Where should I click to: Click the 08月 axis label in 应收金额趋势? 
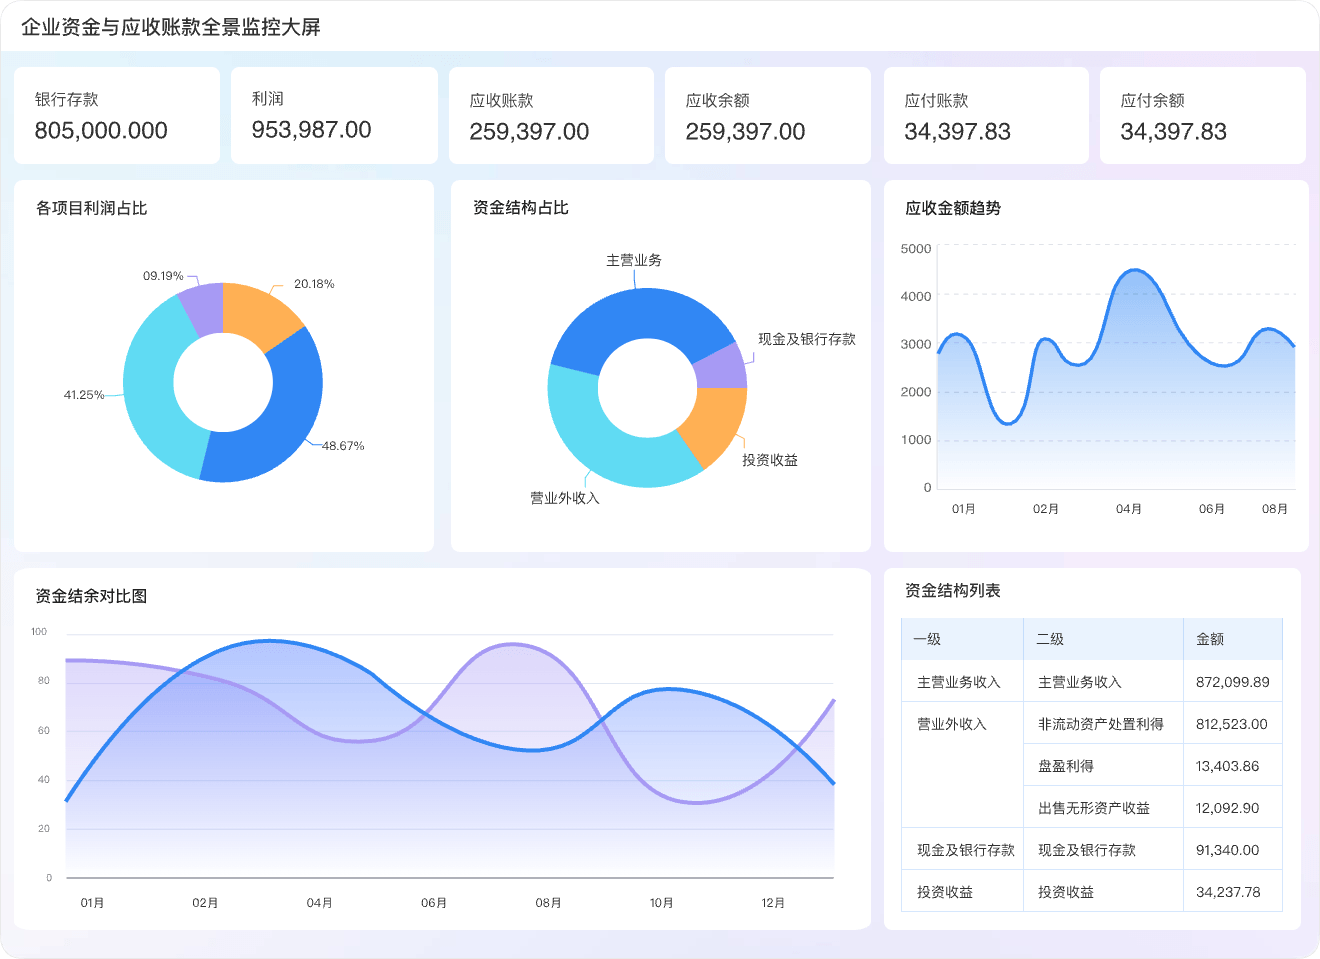(1275, 509)
